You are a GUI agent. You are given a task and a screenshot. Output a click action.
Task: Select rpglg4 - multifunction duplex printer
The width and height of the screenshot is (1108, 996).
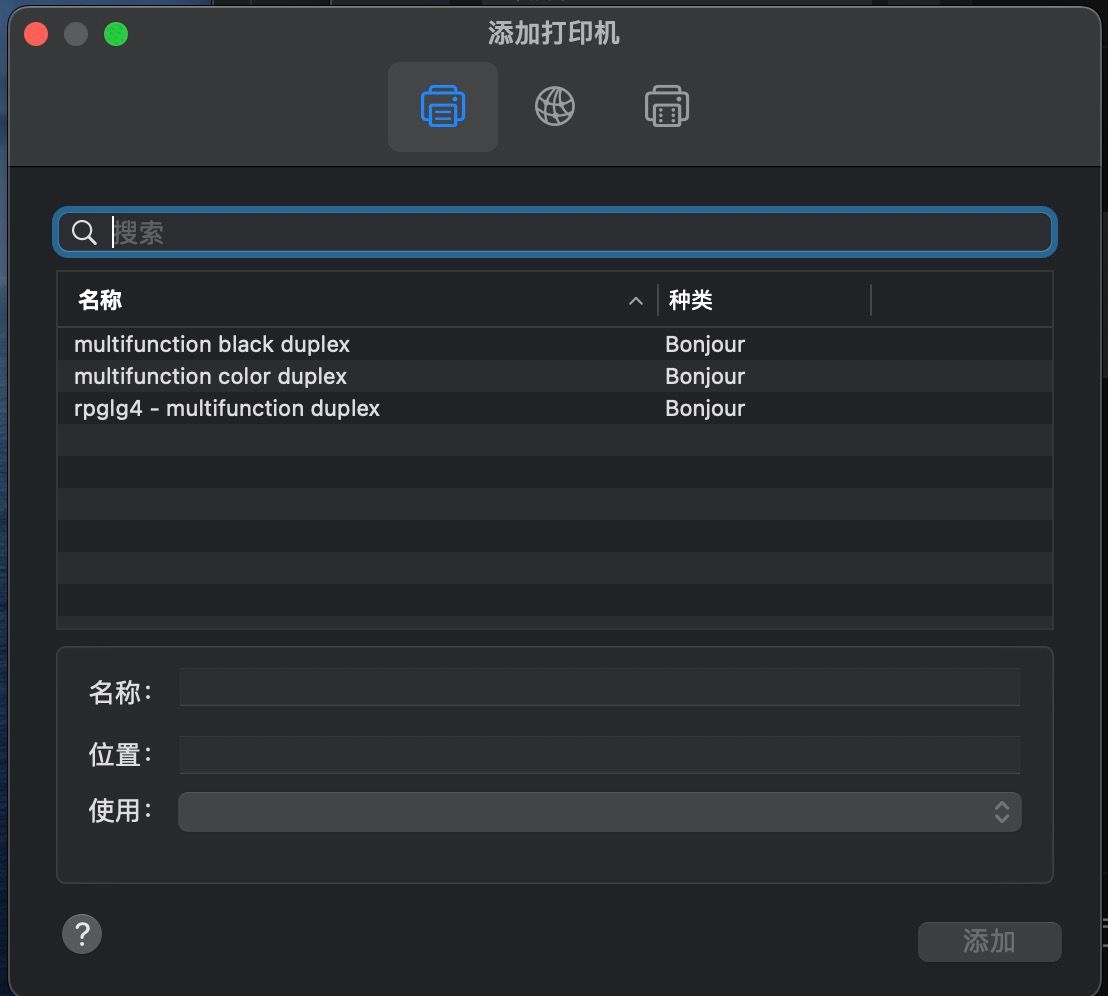tap(555, 408)
